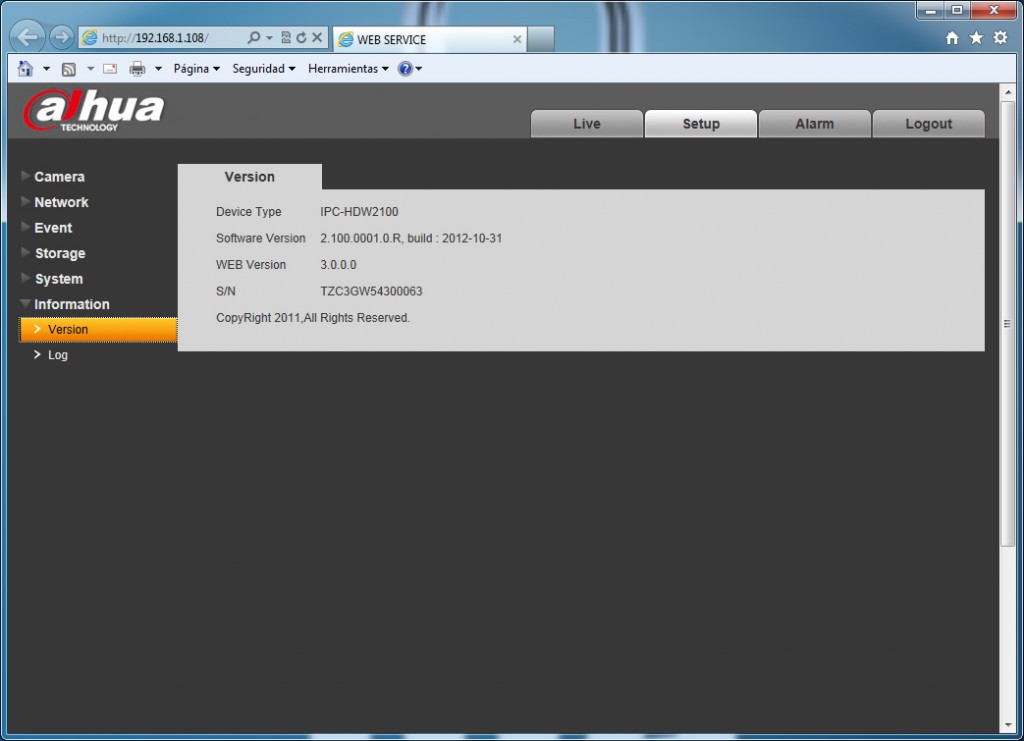Expand the Camera section in the sidebar
Viewport: 1024px width, 741px height.
(59, 176)
